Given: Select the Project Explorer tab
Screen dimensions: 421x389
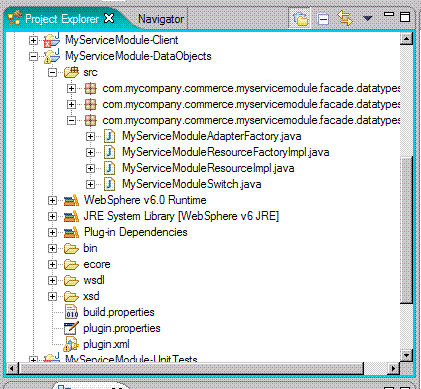Looking at the screenshot, I should (62, 19).
